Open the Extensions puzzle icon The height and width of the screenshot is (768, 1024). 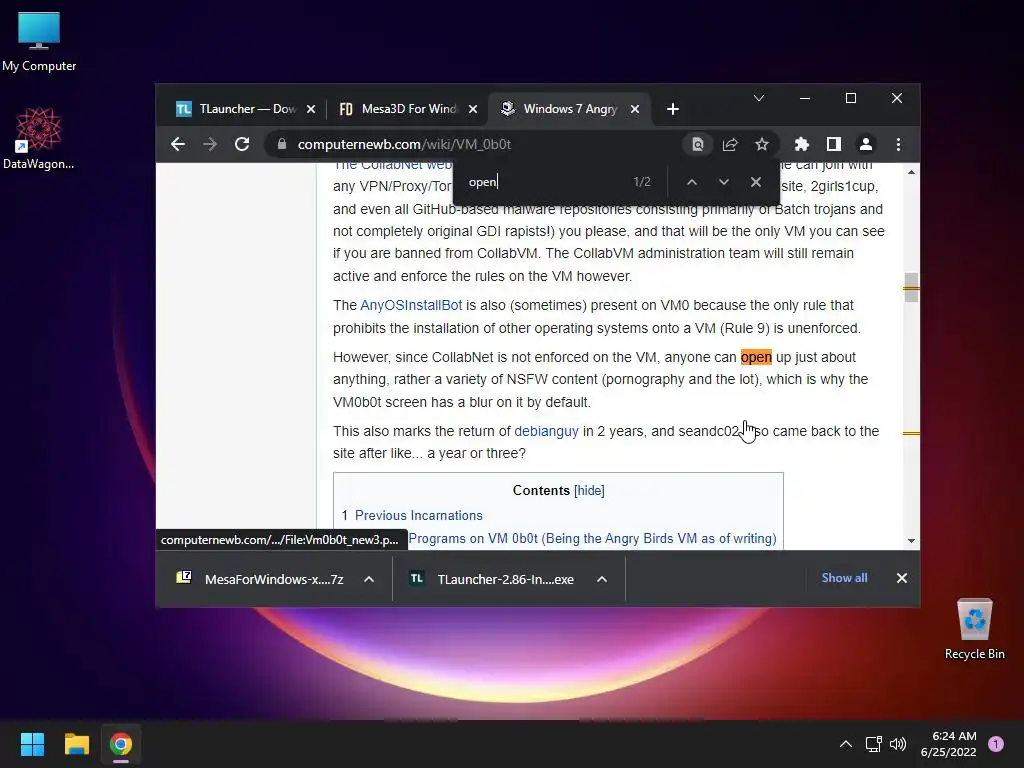coord(801,144)
